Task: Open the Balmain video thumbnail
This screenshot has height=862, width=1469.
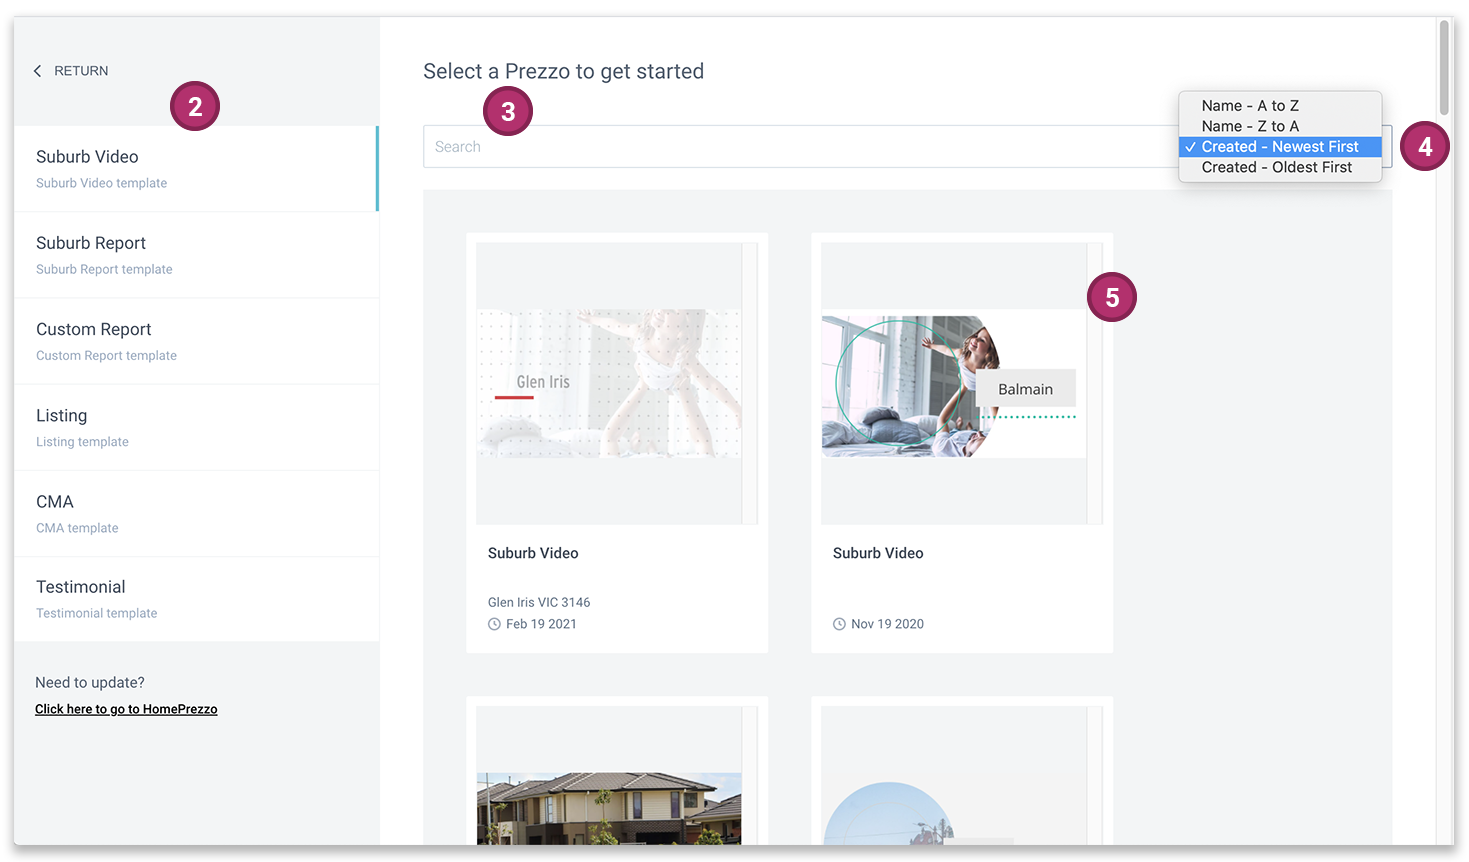Action: coord(954,383)
